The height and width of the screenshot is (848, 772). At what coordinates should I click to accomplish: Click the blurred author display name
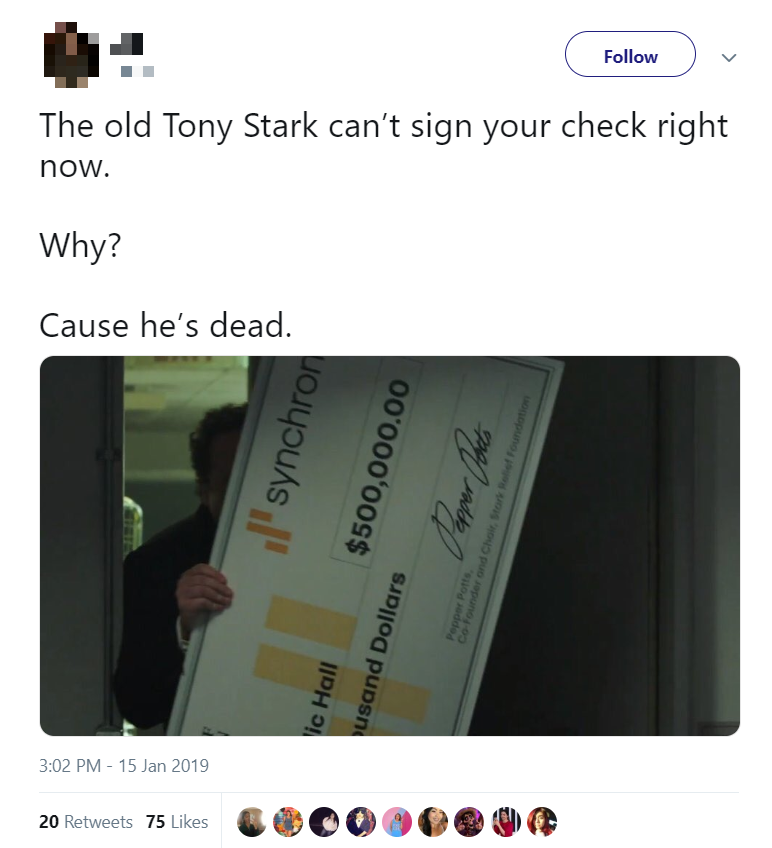(x=127, y=44)
